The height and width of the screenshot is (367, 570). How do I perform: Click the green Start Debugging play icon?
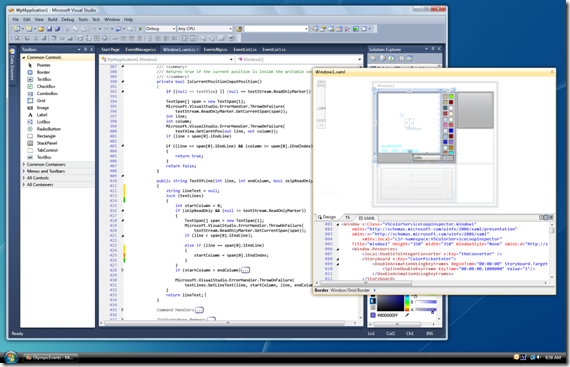[140, 29]
